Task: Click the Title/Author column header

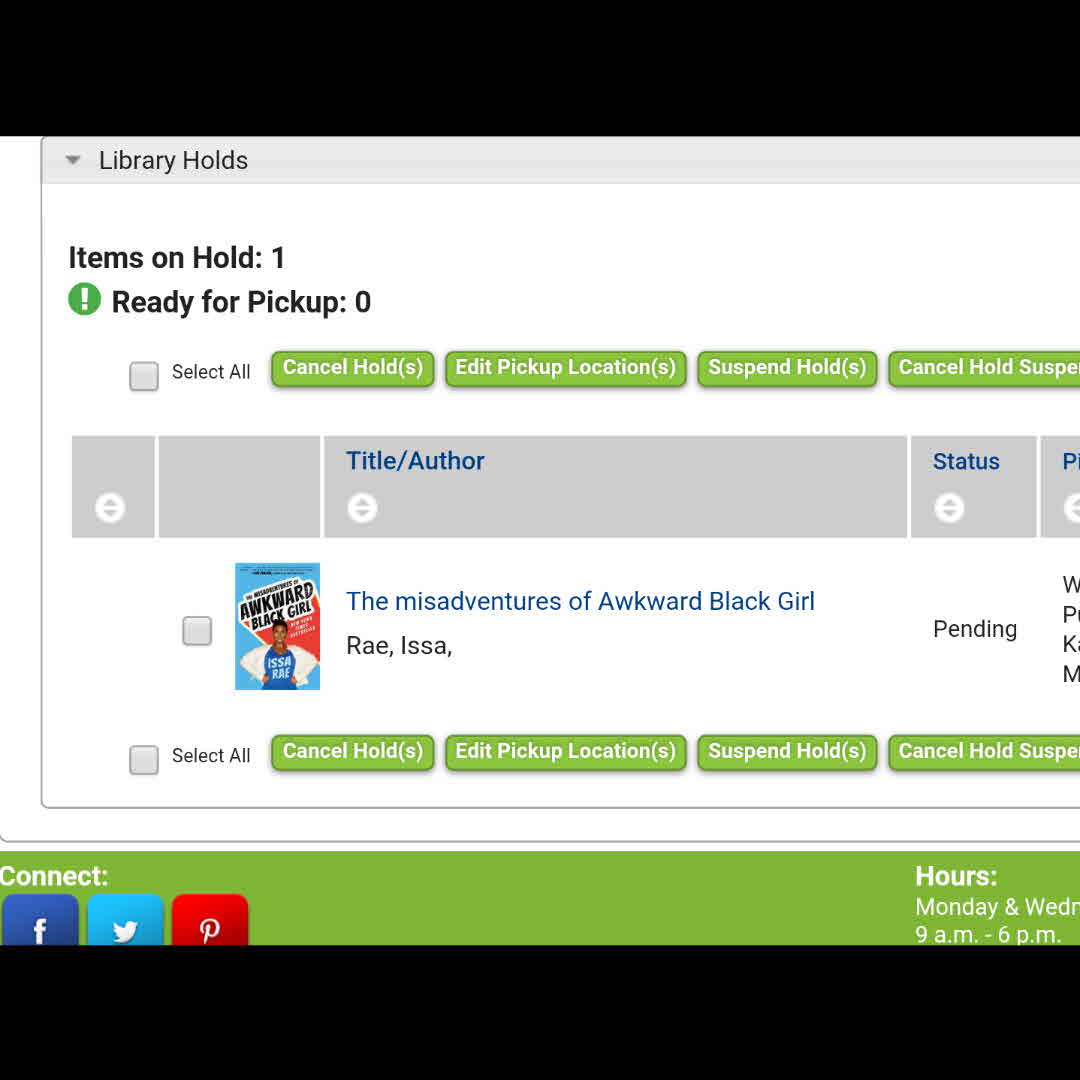Action: click(415, 461)
